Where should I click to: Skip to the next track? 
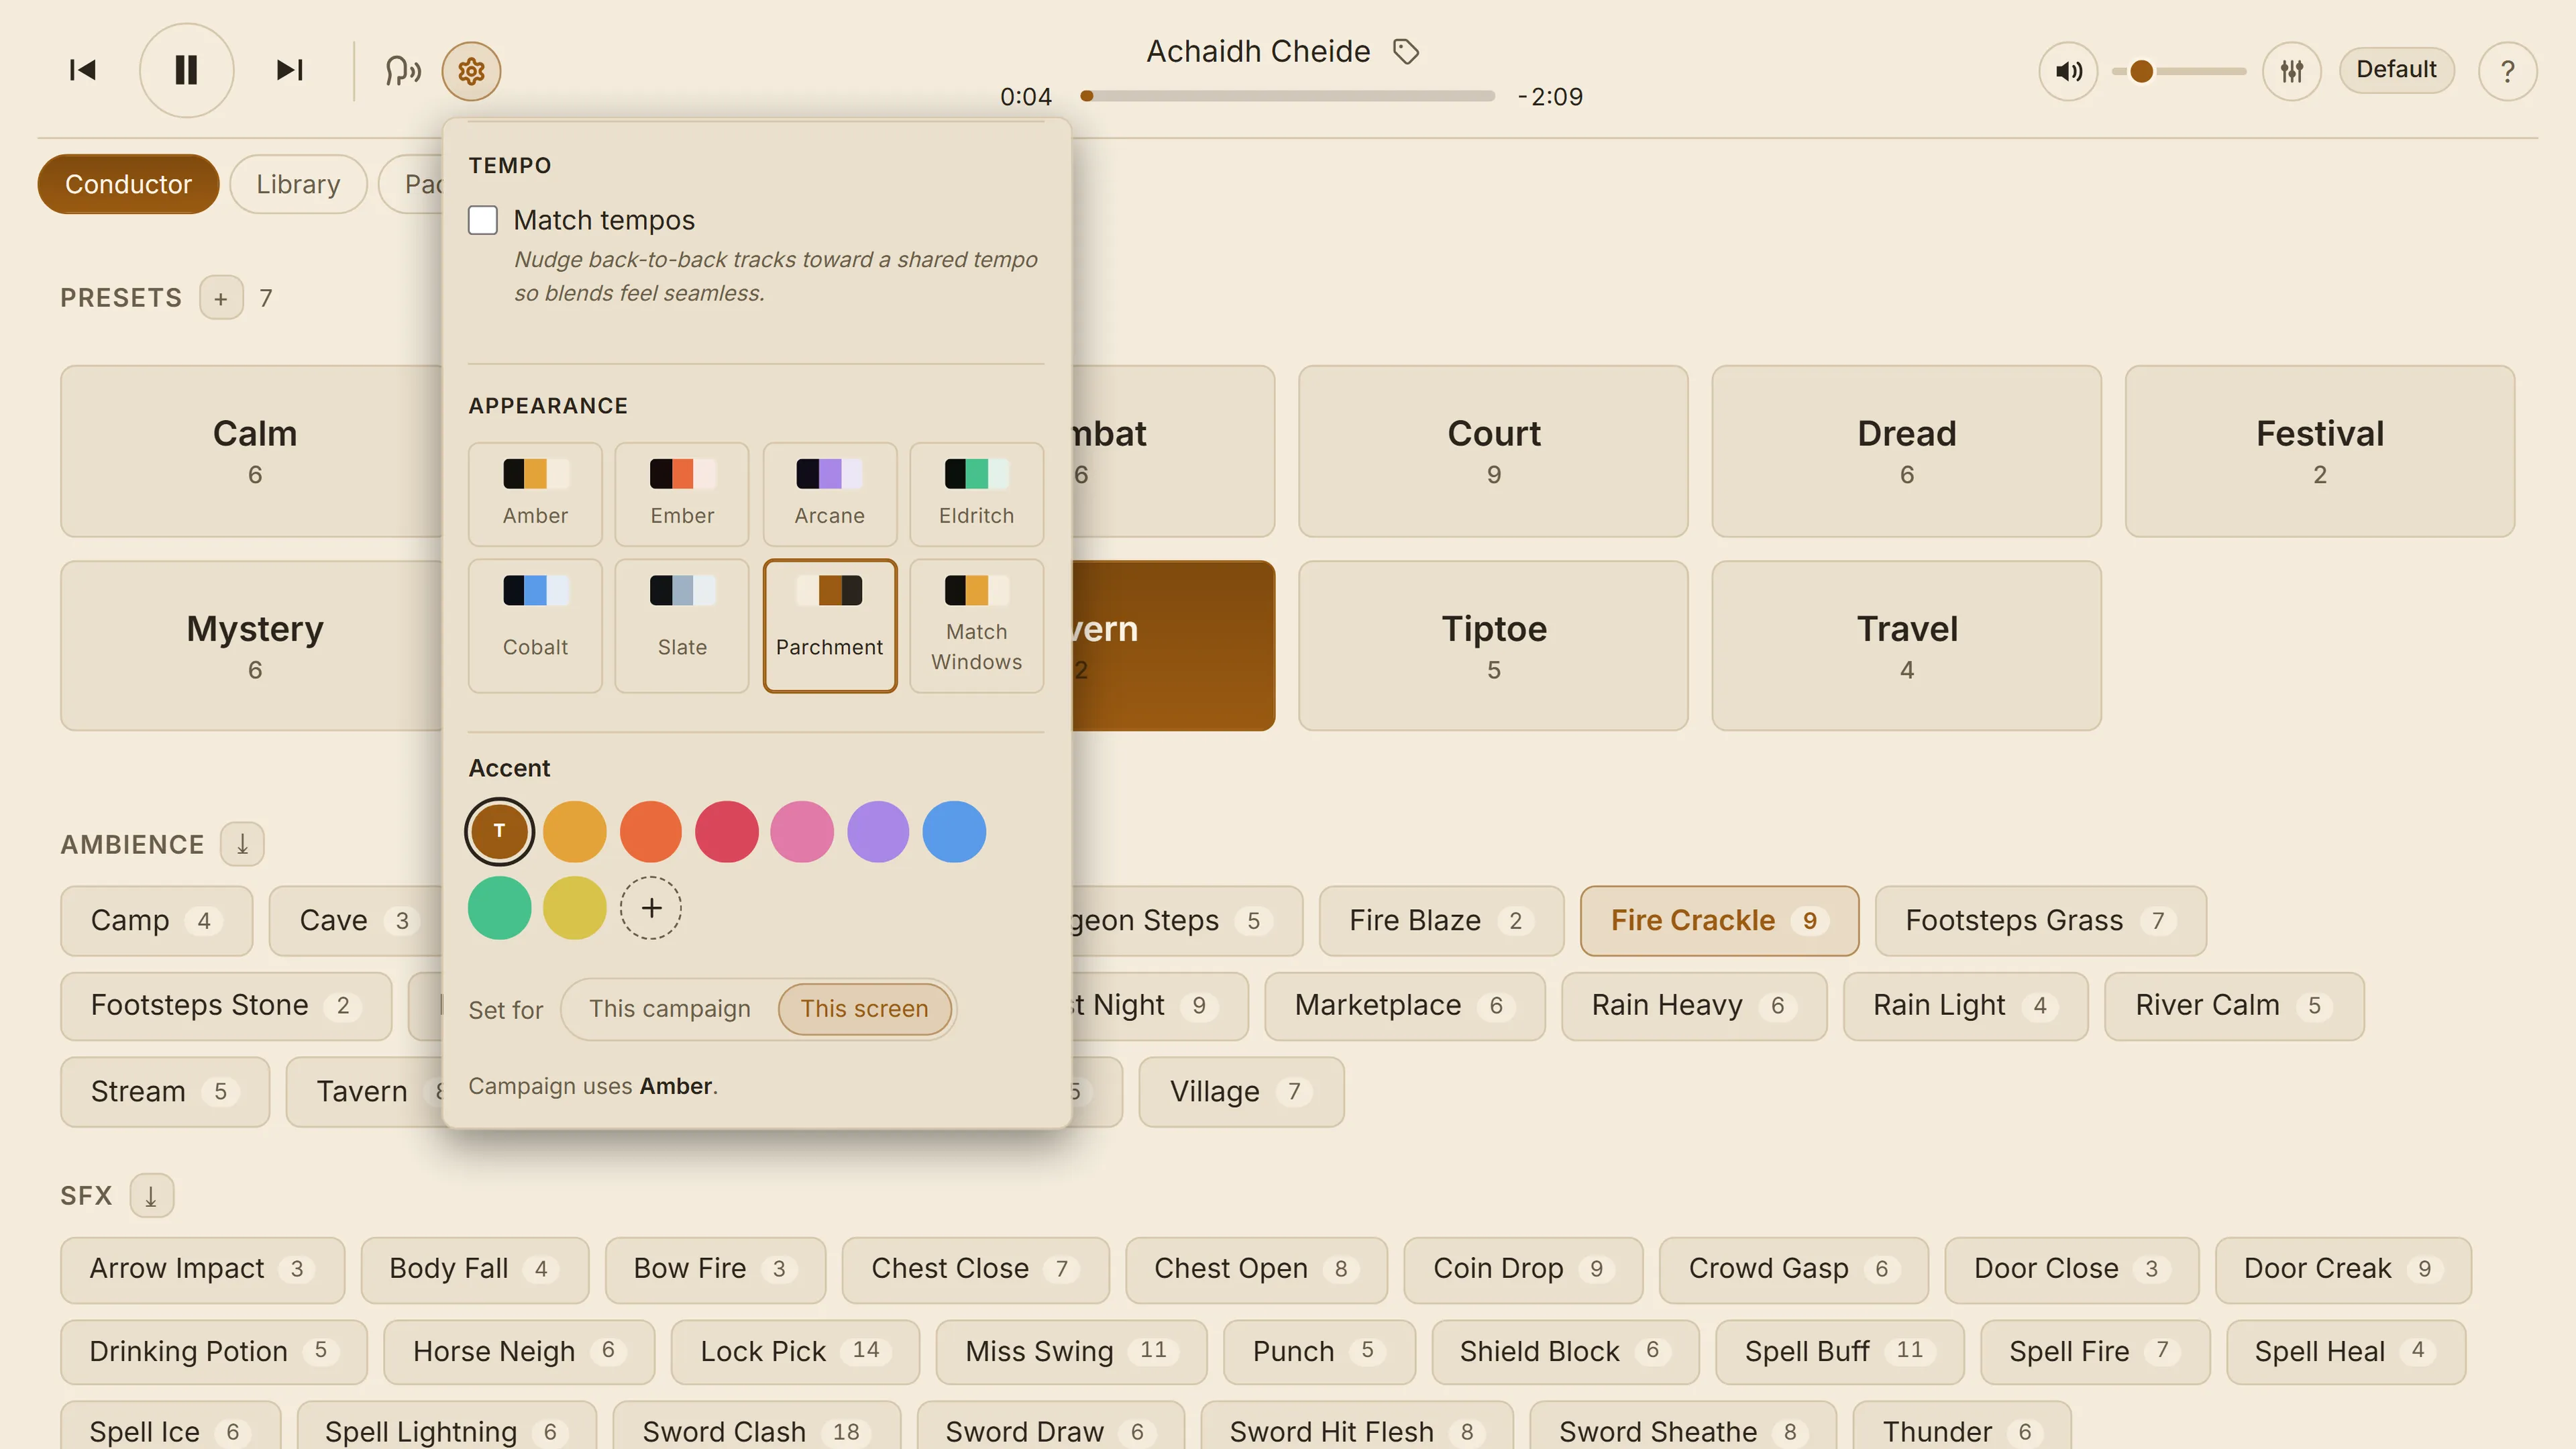point(290,70)
